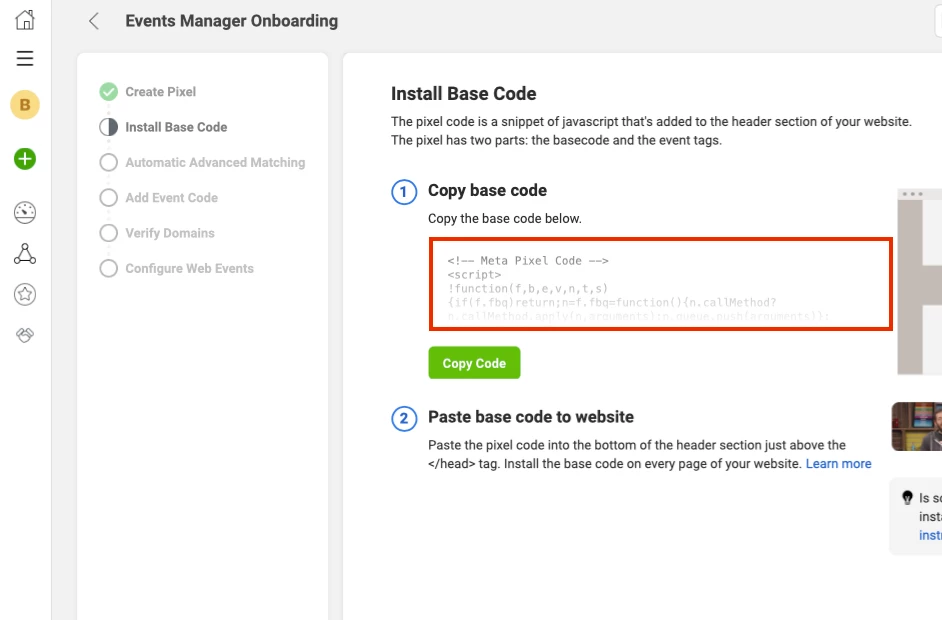This screenshot has width=942, height=620.
Task: Open the Data Sources triangle icon
Action: point(25,254)
